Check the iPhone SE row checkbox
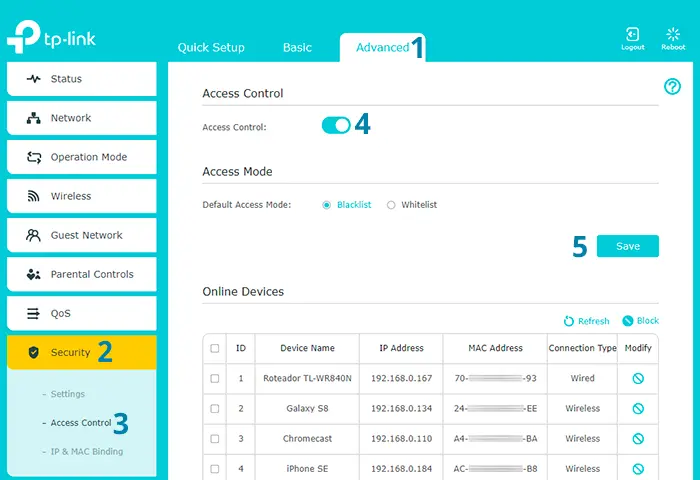Screen dimensions: 700x480 [215, 469]
